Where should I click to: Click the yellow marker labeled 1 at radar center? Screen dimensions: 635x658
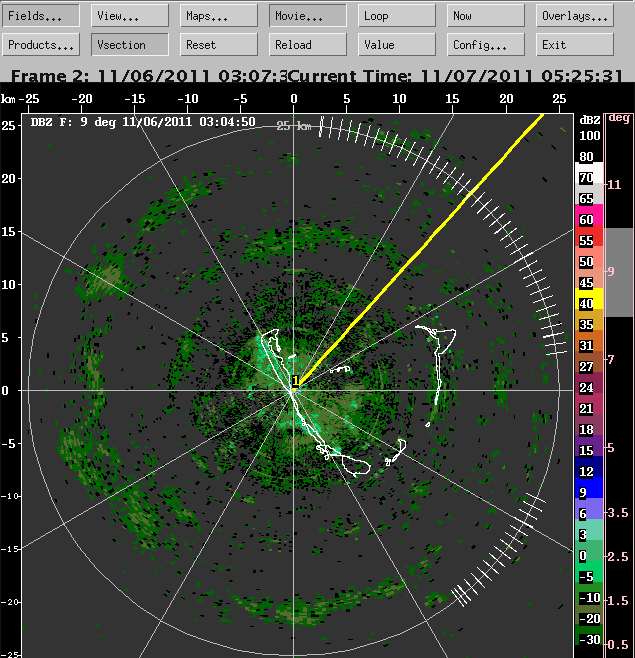(x=295, y=381)
